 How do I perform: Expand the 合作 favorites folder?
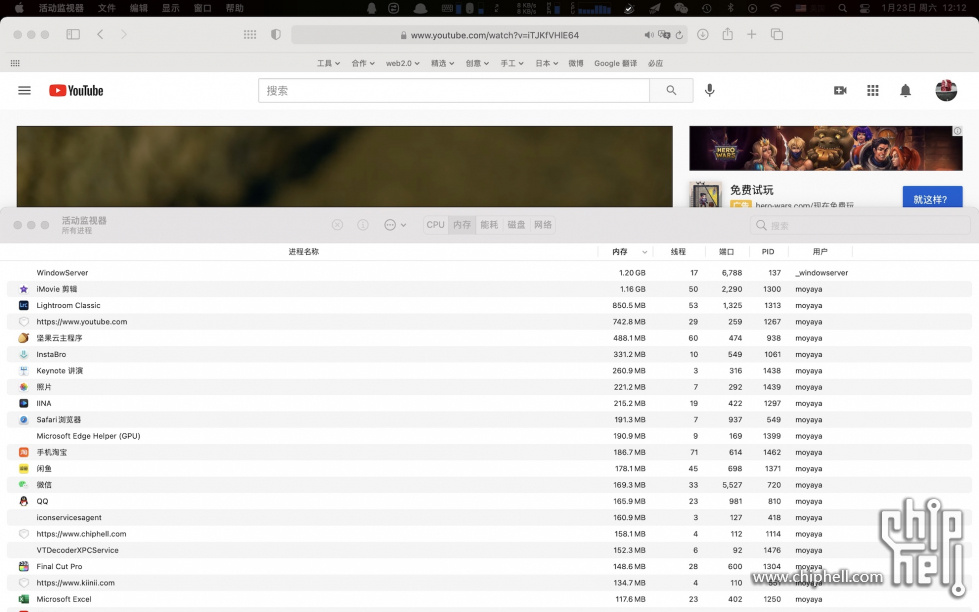363,63
